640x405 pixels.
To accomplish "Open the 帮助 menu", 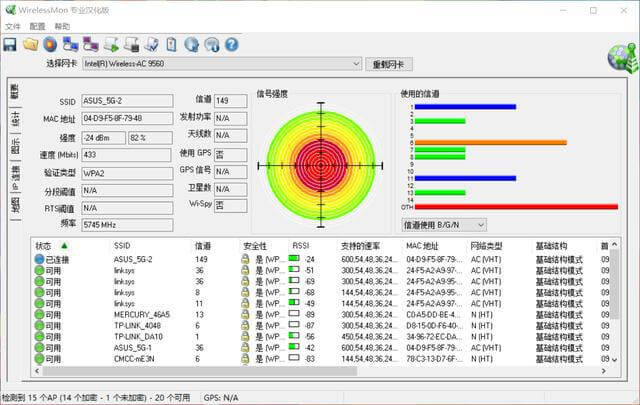I will (63, 26).
